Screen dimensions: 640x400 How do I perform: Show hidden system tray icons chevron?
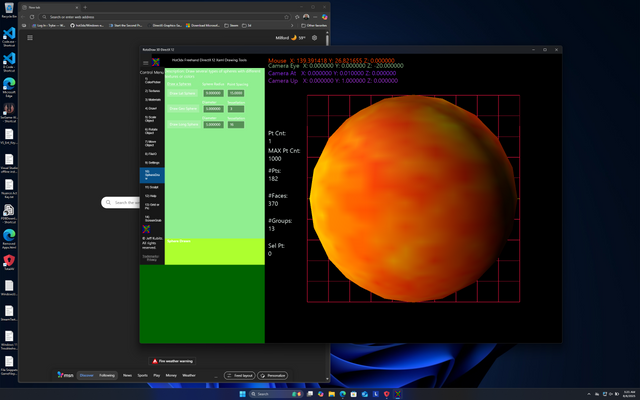click(589, 394)
